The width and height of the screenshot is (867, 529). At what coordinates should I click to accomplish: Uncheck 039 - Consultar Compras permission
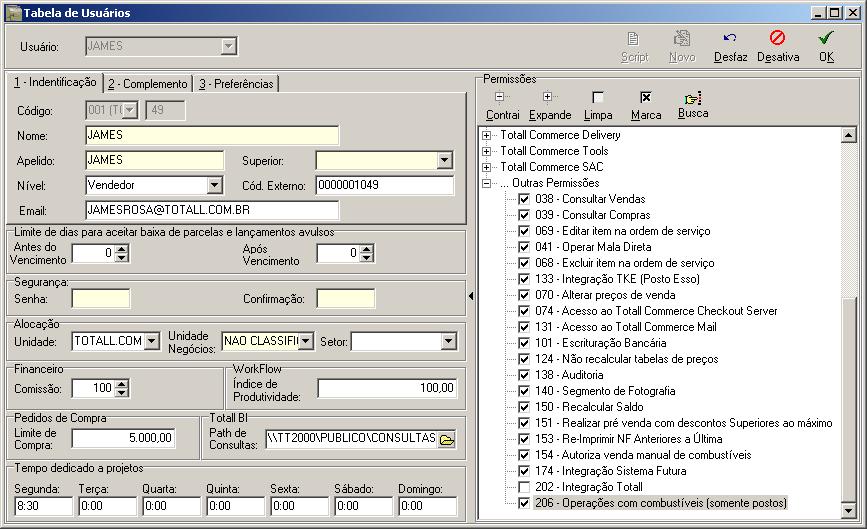click(x=524, y=215)
